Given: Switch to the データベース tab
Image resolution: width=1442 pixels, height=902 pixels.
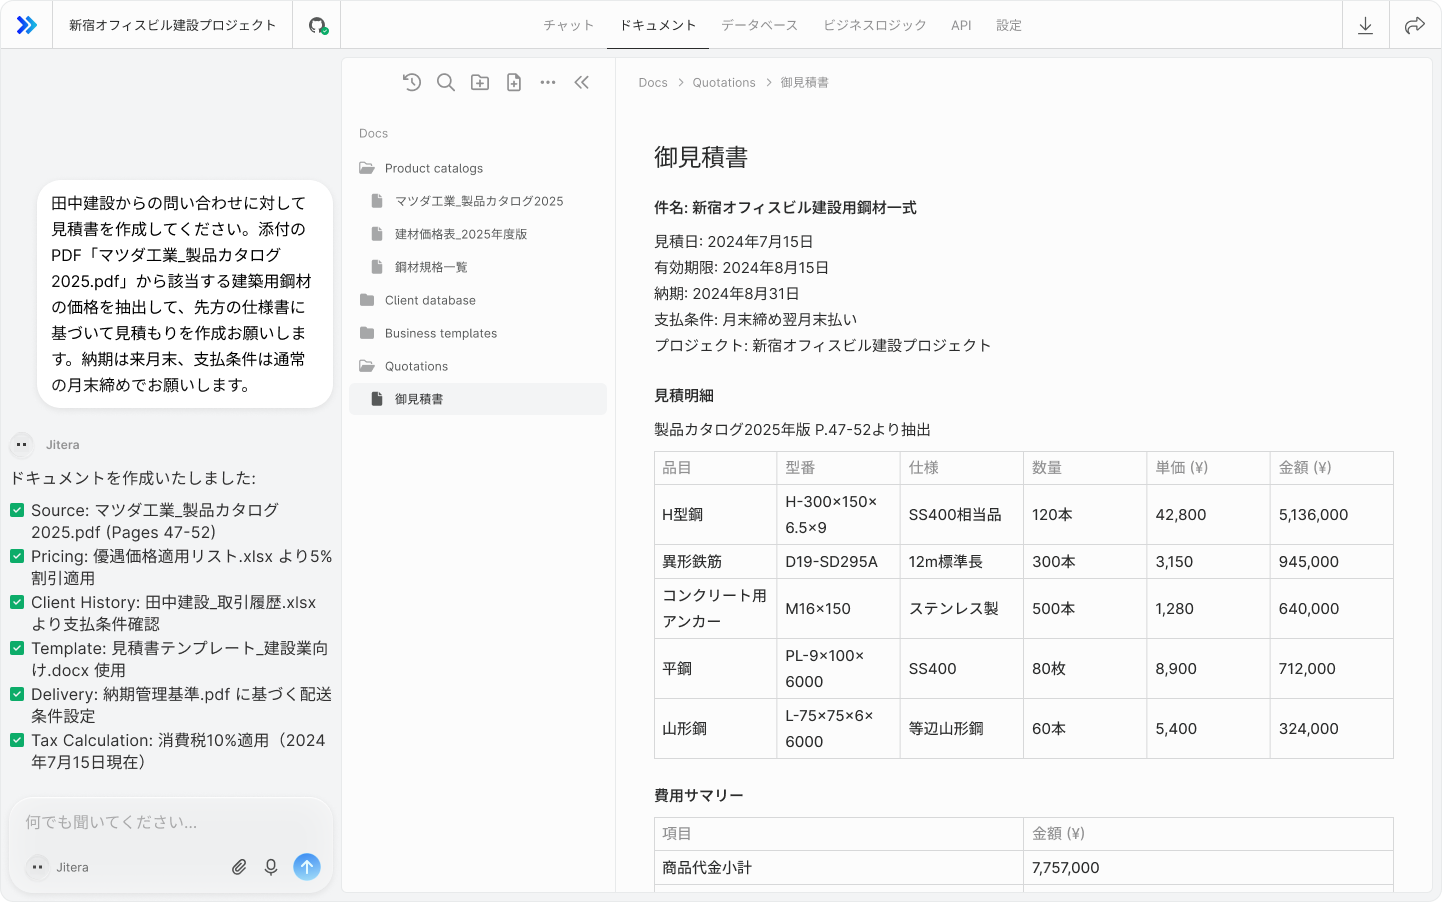Looking at the screenshot, I should (759, 25).
